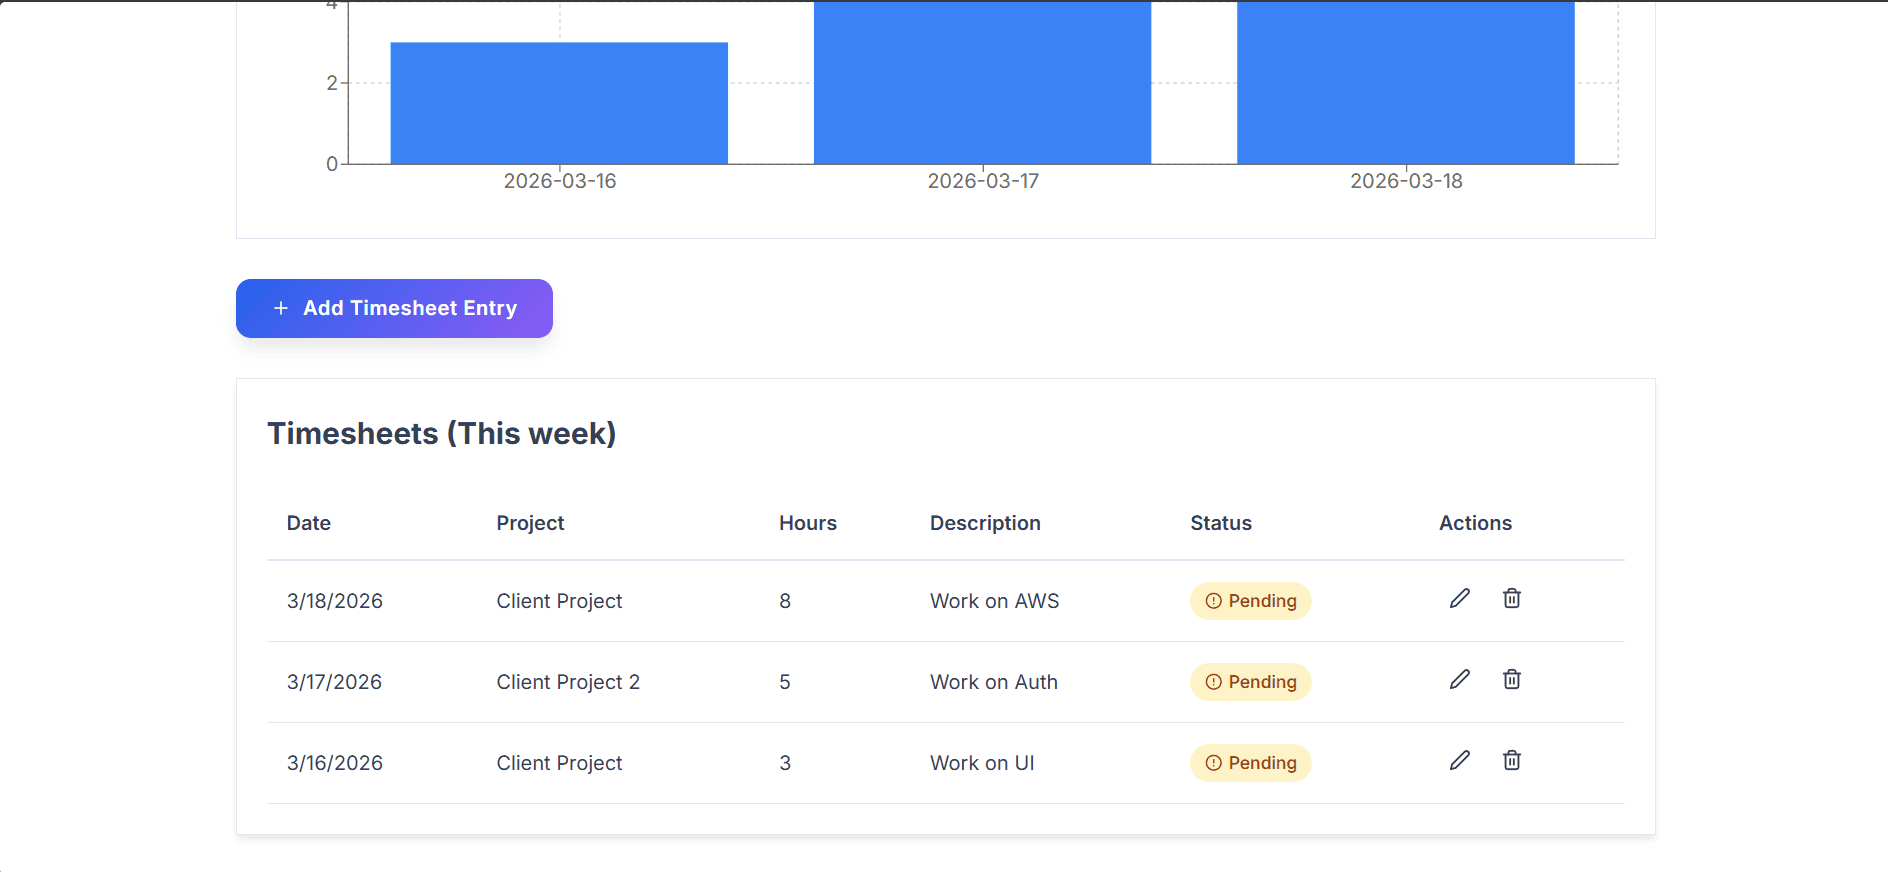Click the 2026-03-16 axis label

click(x=560, y=181)
